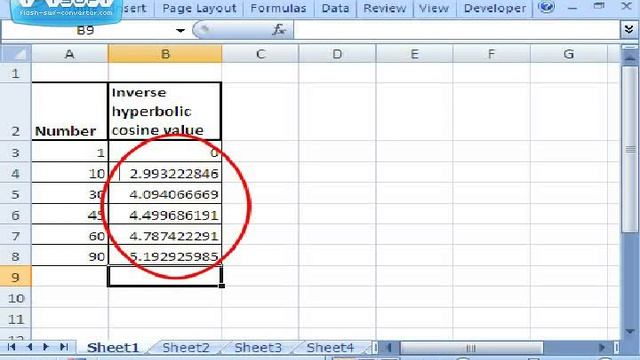
Task: Switch to the Sheet1 tab
Action: pos(113,347)
